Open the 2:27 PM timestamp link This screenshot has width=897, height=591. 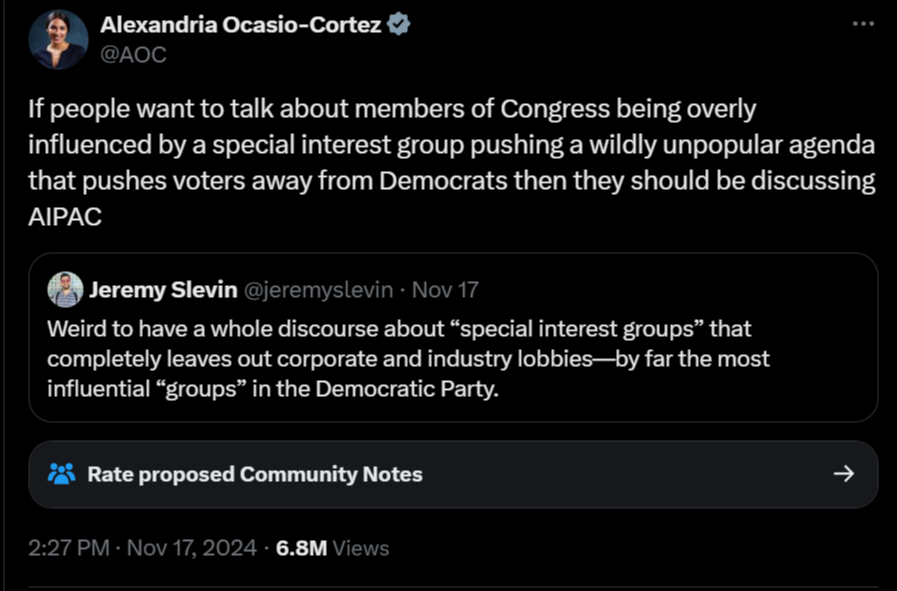tap(69, 548)
